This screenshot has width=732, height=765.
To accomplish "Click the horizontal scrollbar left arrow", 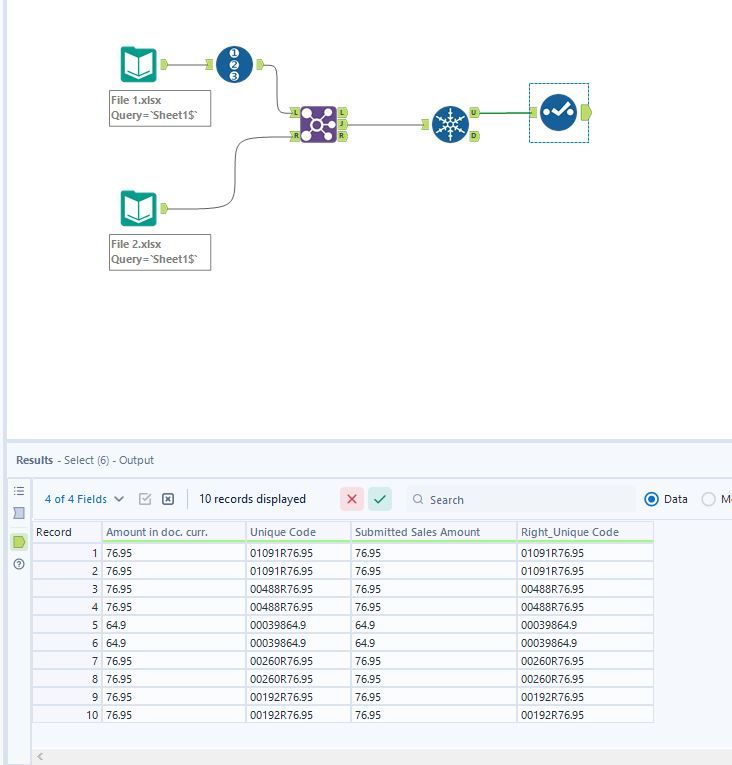I will 40,756.
